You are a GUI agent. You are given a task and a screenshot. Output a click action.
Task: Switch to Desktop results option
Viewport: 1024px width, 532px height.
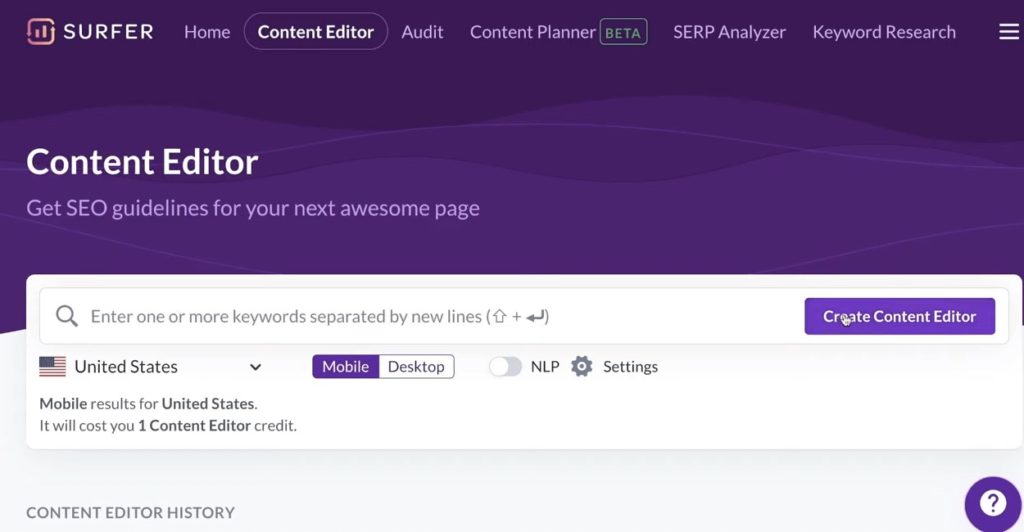coord(416,366)
